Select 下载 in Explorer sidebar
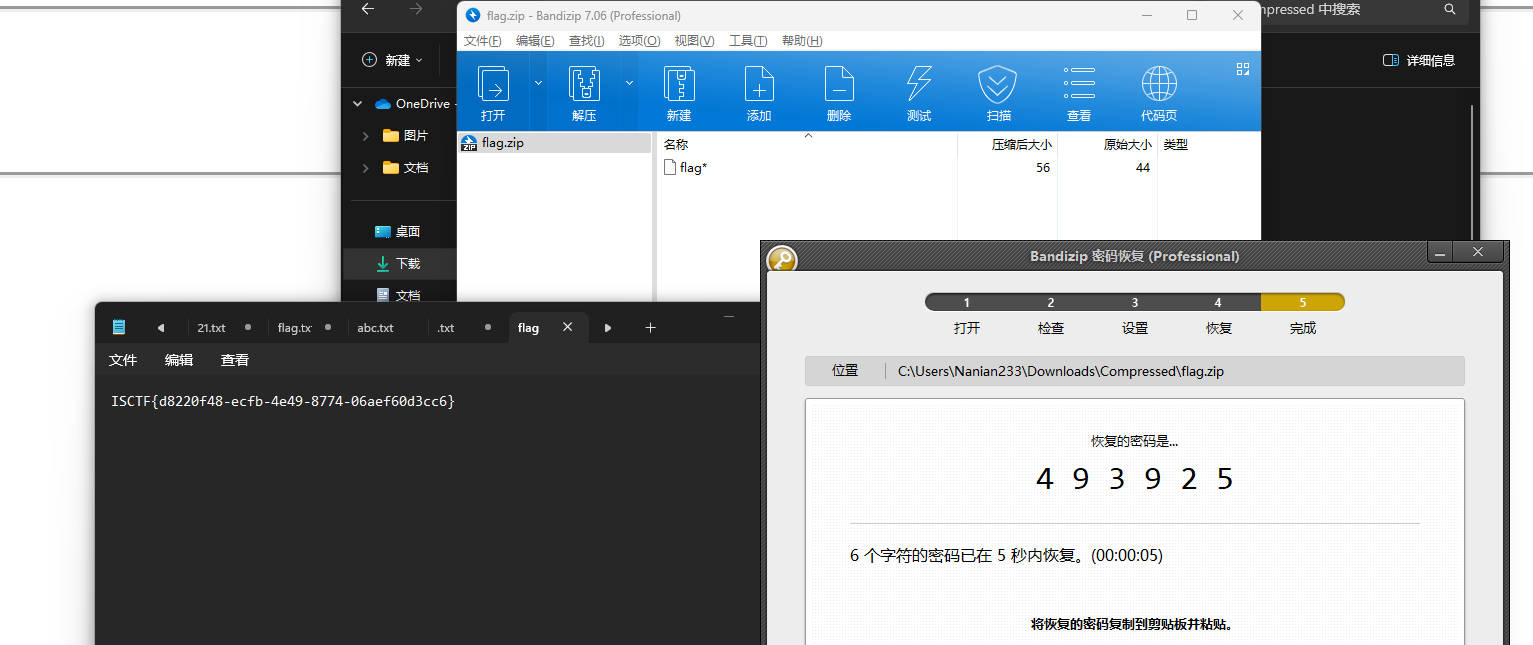The width and height of the screenshot is (1533, 645). pos(400,263)
